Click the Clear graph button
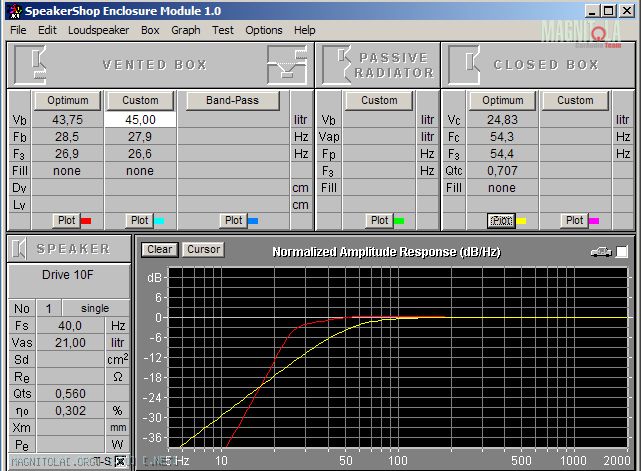The image size is (641, 471). point(158,249)
